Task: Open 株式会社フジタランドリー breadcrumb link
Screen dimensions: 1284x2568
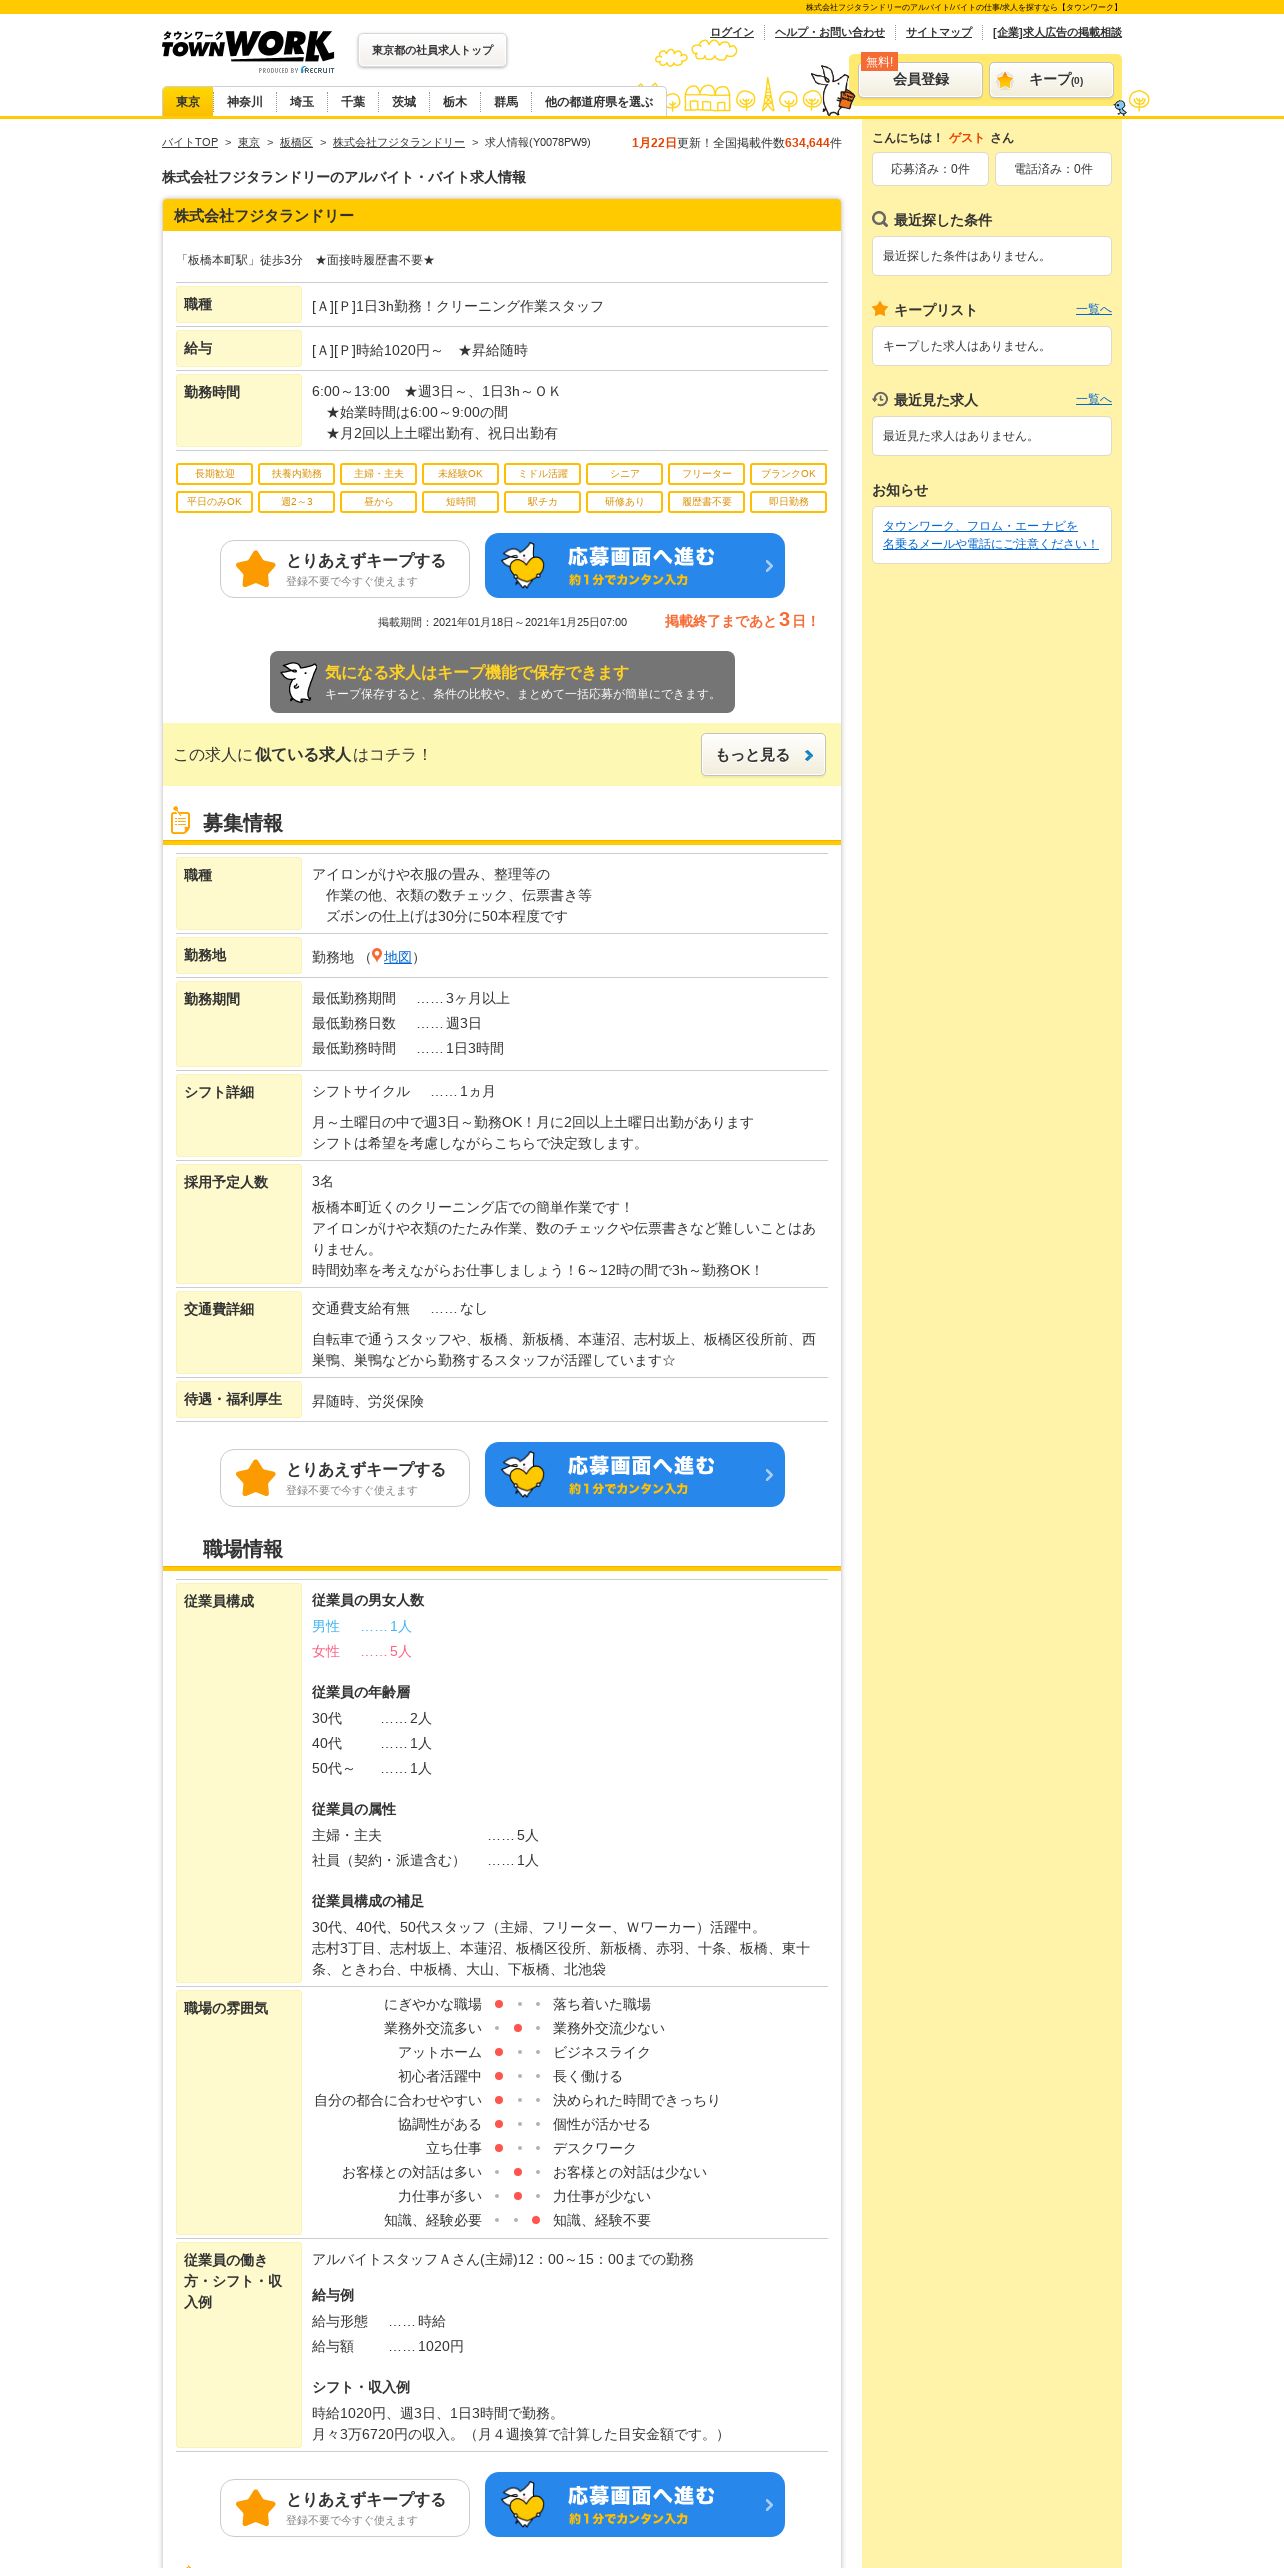Action: pyautogui.click(x=399, y=142)
